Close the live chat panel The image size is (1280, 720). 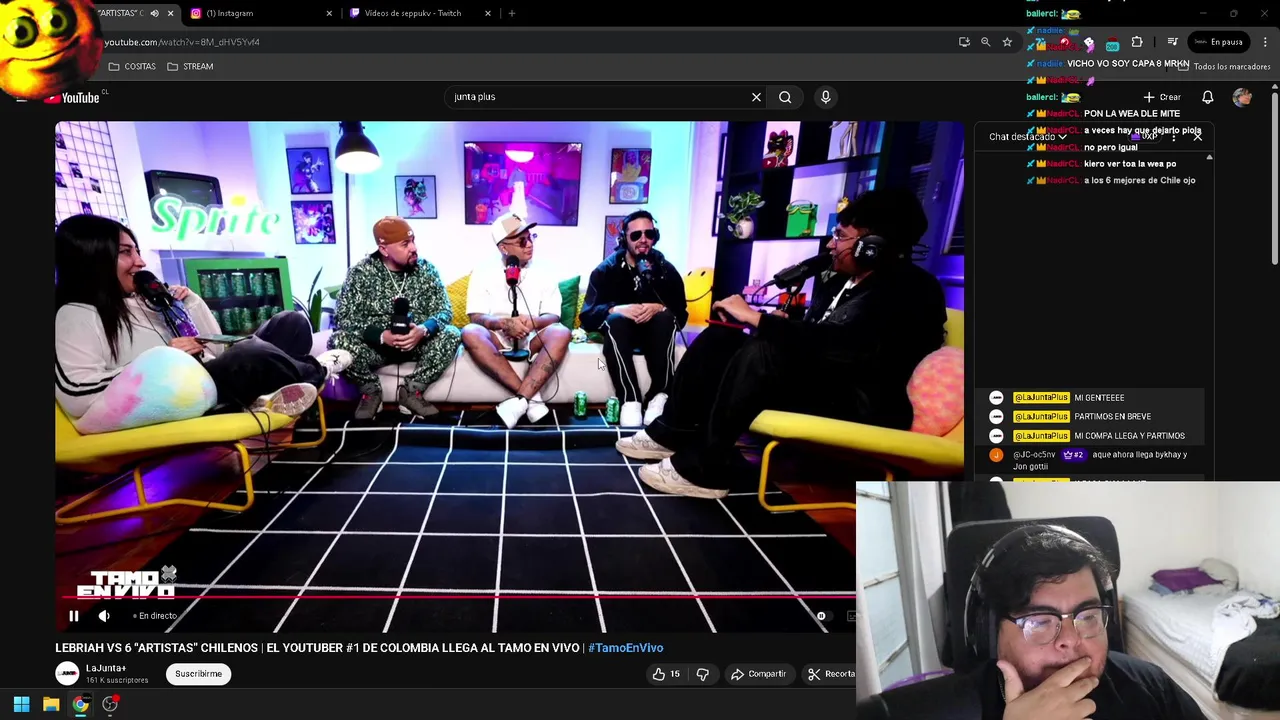point(1197,135)
